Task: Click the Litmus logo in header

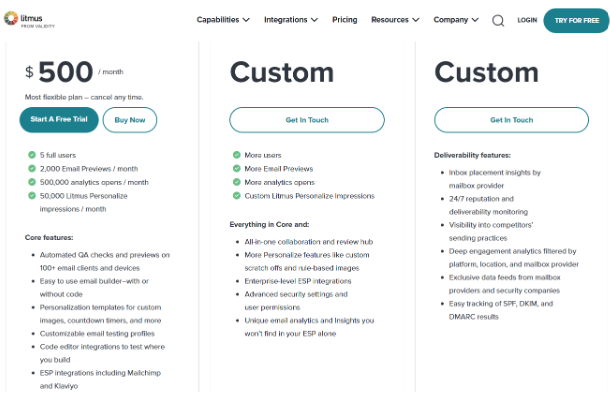Action: [x=29, y=19]
